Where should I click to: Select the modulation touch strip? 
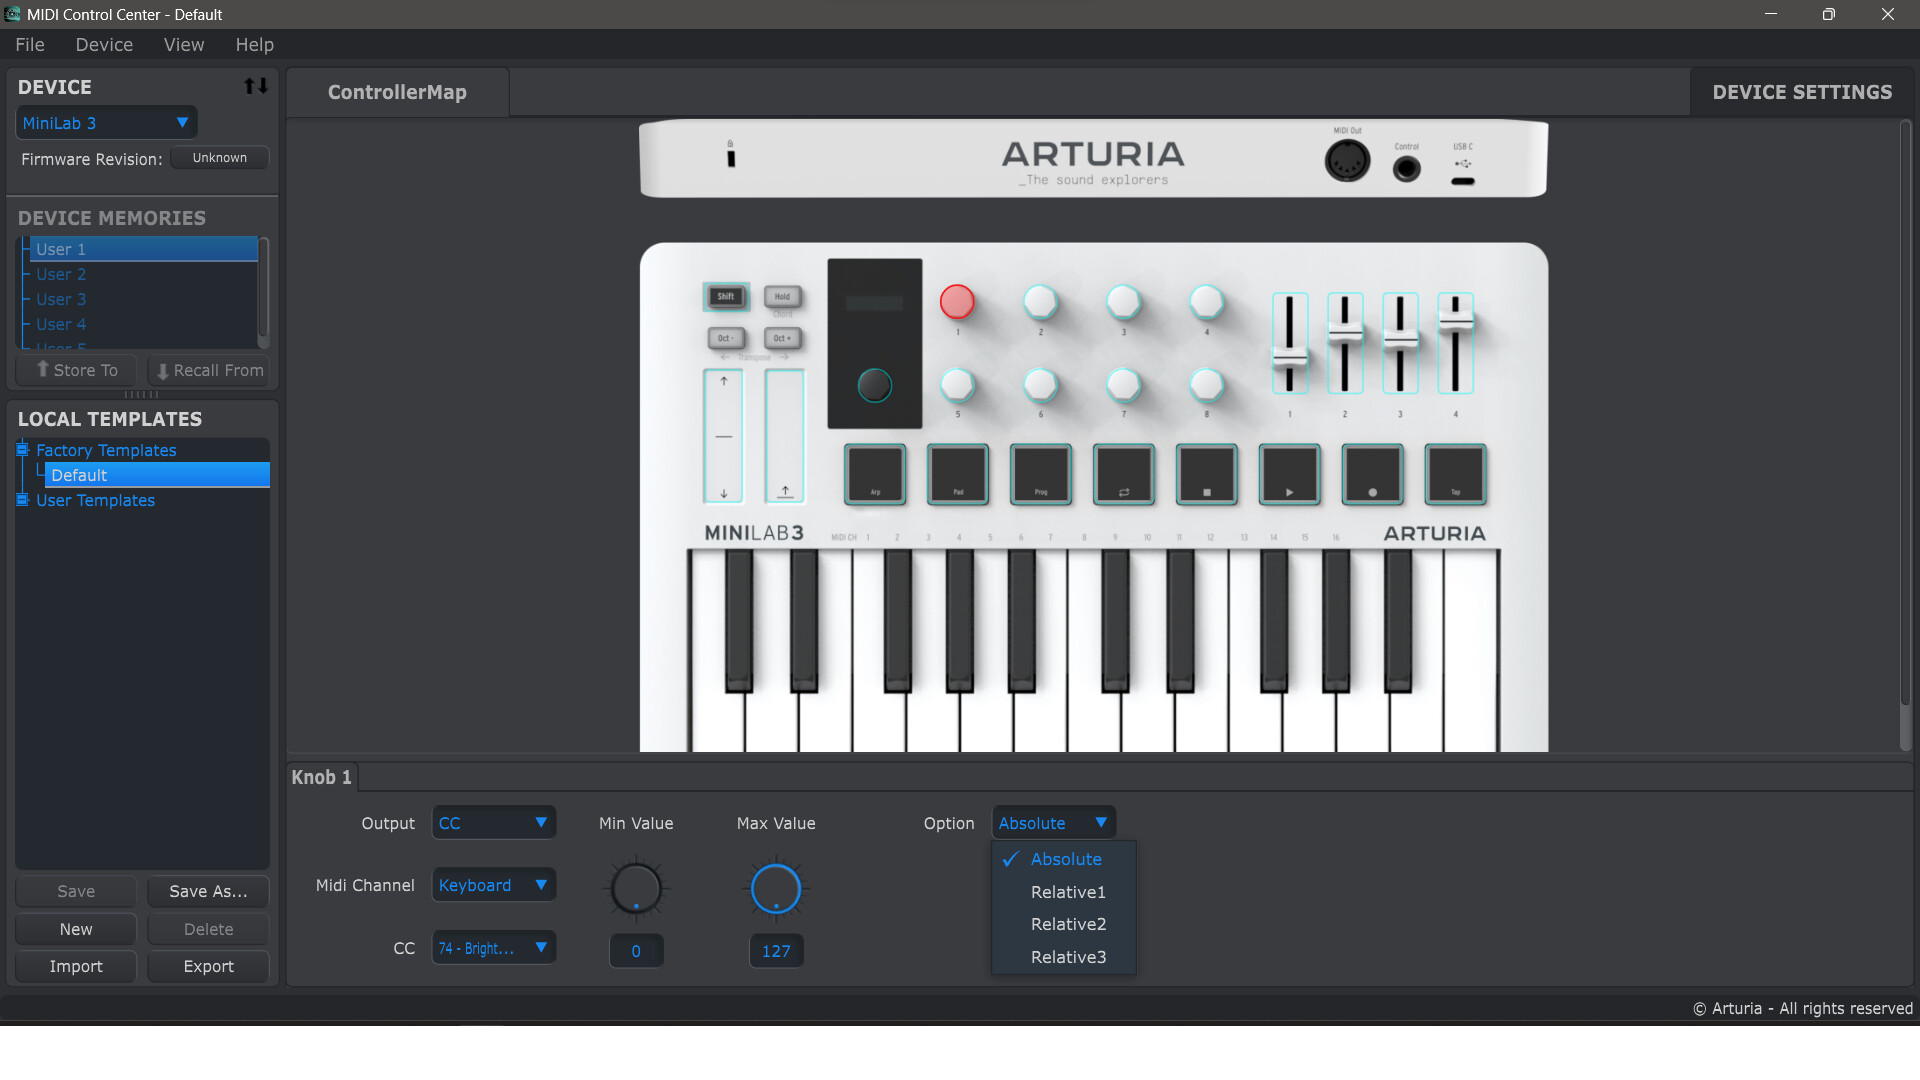(785, 436)
